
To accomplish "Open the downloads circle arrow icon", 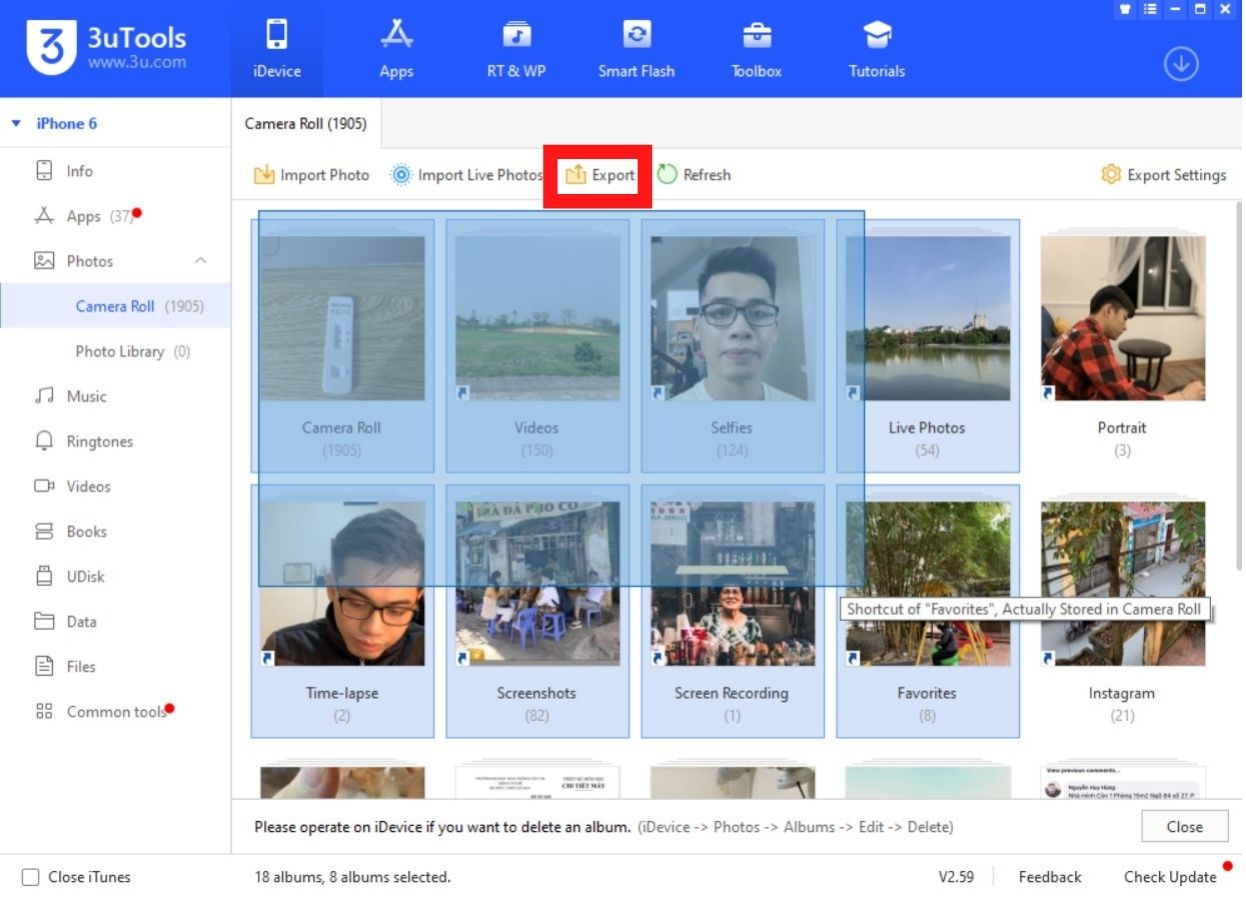I will [x=1181, y=64].
